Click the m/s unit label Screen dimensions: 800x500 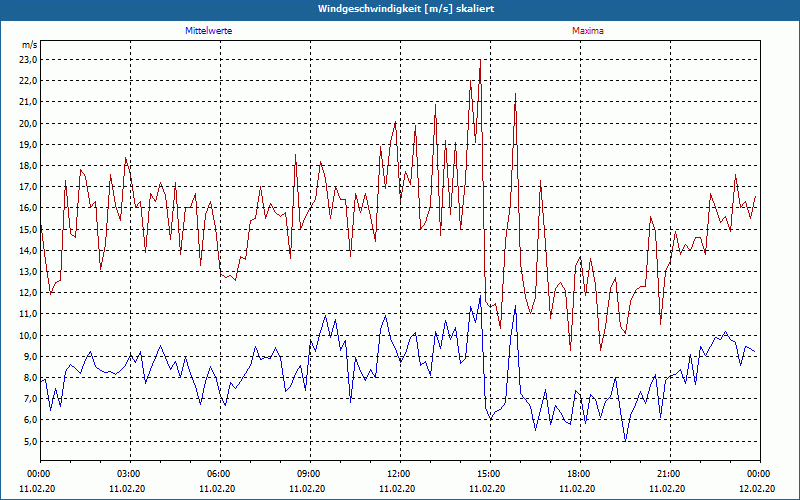point(30,45)
